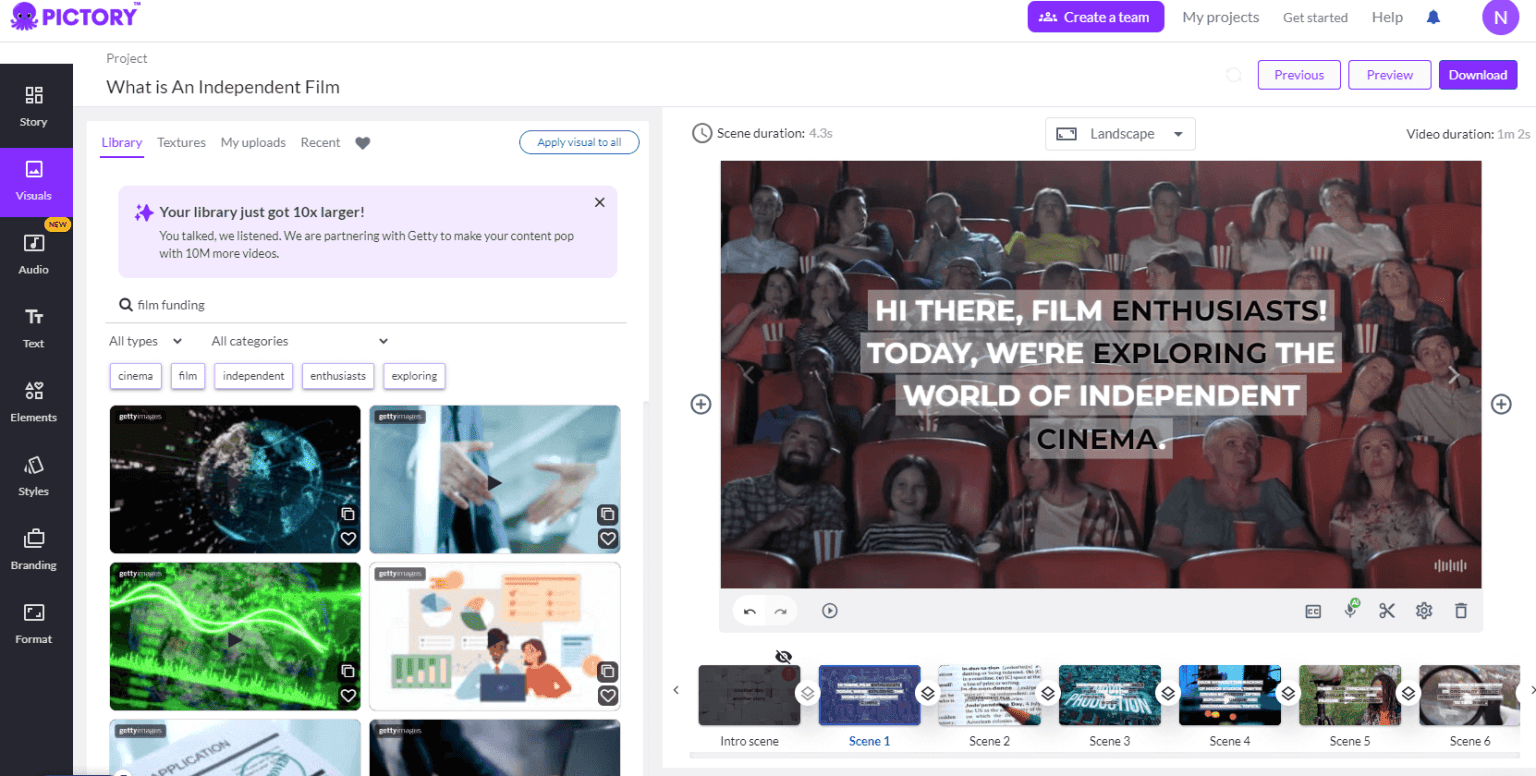Viewport: 1536px width, 776px height.
Task: Delete the current scene with the trash icon
Action: [1461, 610]
